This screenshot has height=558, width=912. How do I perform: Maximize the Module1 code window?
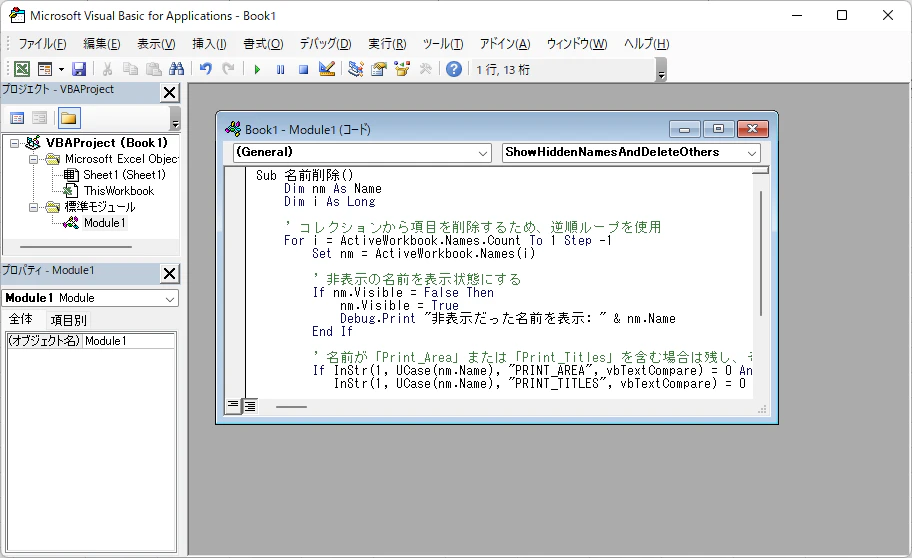[x=718, y=129]
